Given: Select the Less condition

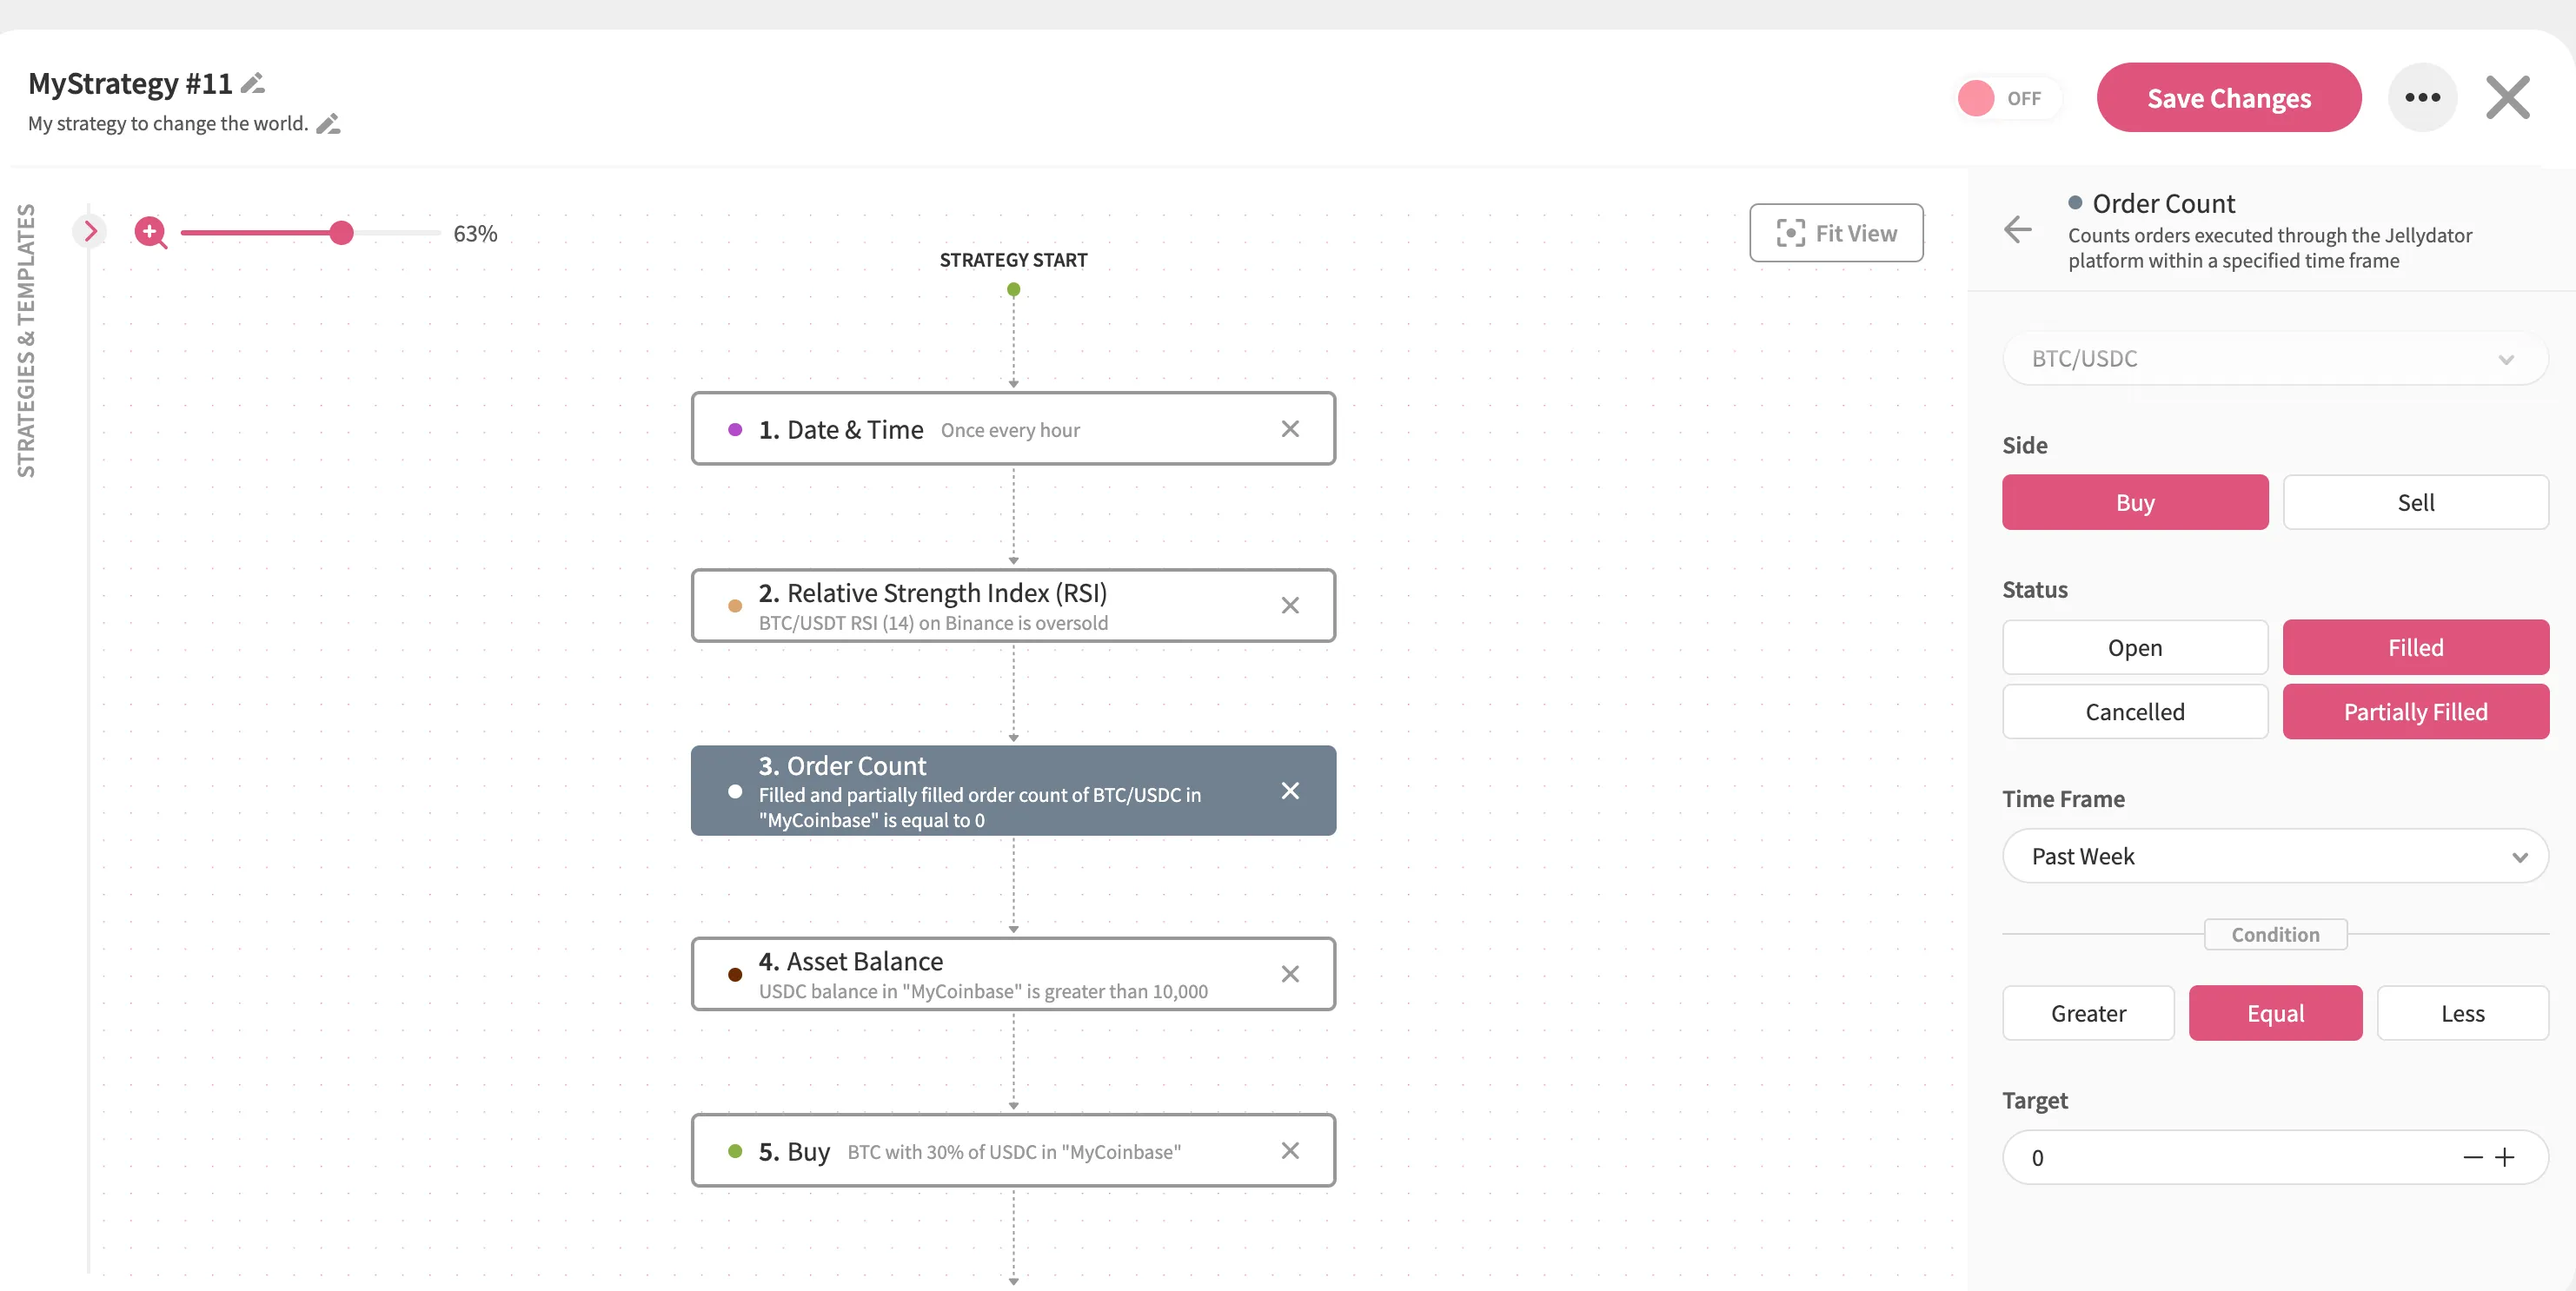Looking at the screenshot, I should [x=2462, y=1013].
